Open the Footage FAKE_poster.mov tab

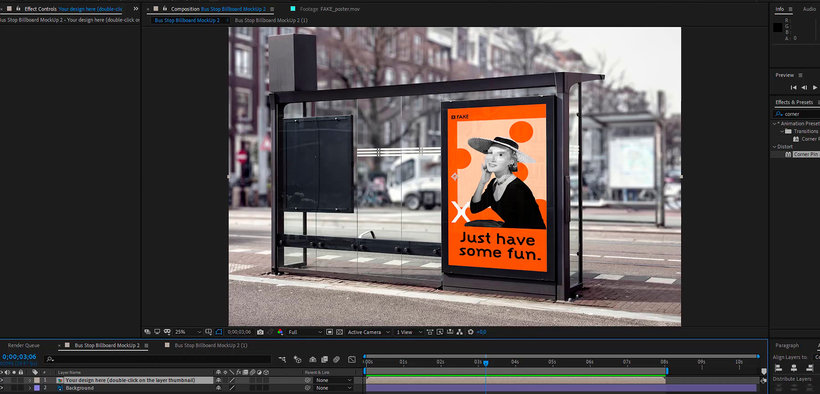pos(328,9)
